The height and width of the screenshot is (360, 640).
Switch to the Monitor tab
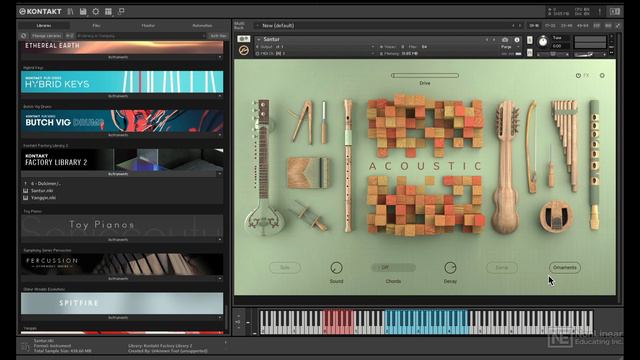148,26
